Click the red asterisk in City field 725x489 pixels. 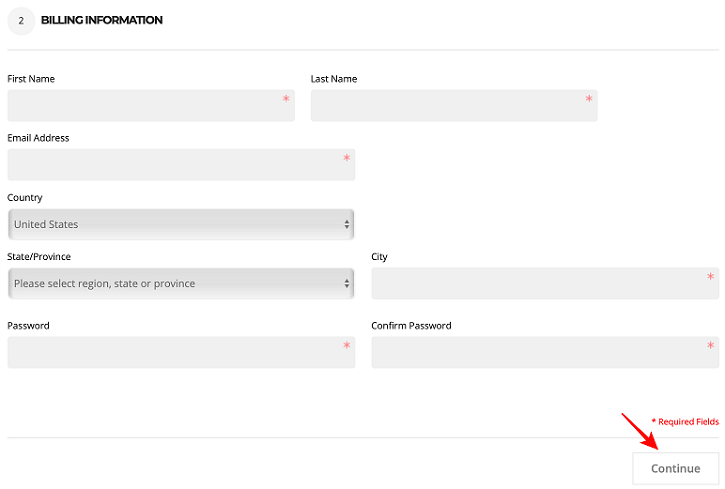pos(711,276)
